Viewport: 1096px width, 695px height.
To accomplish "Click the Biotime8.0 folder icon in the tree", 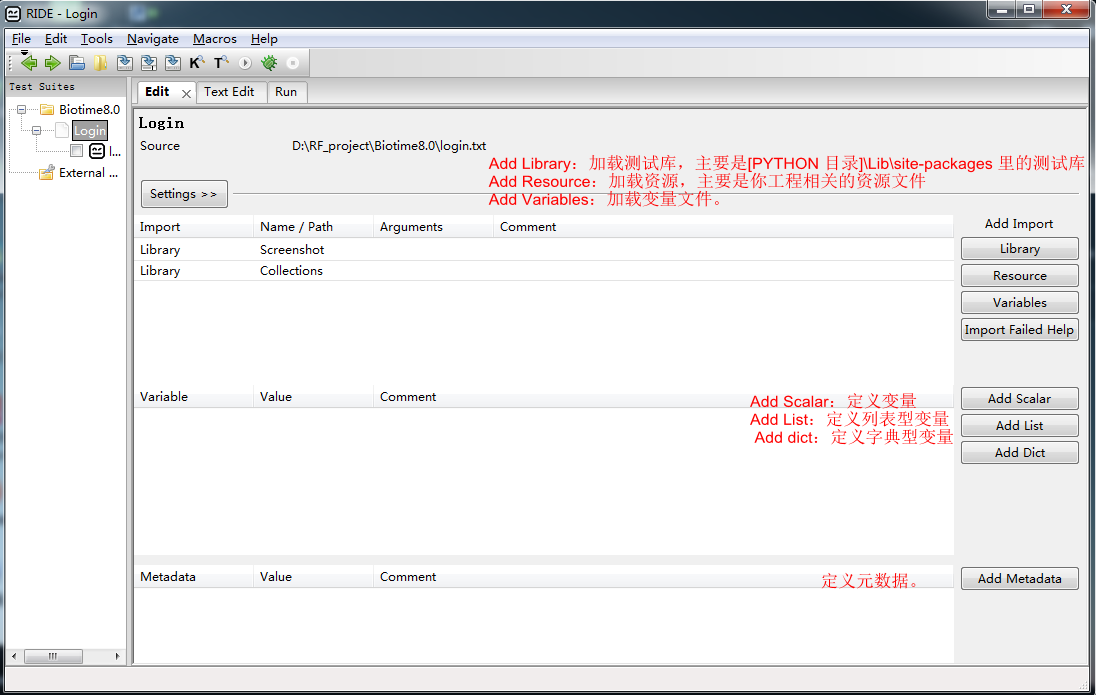I will [47, 109].
